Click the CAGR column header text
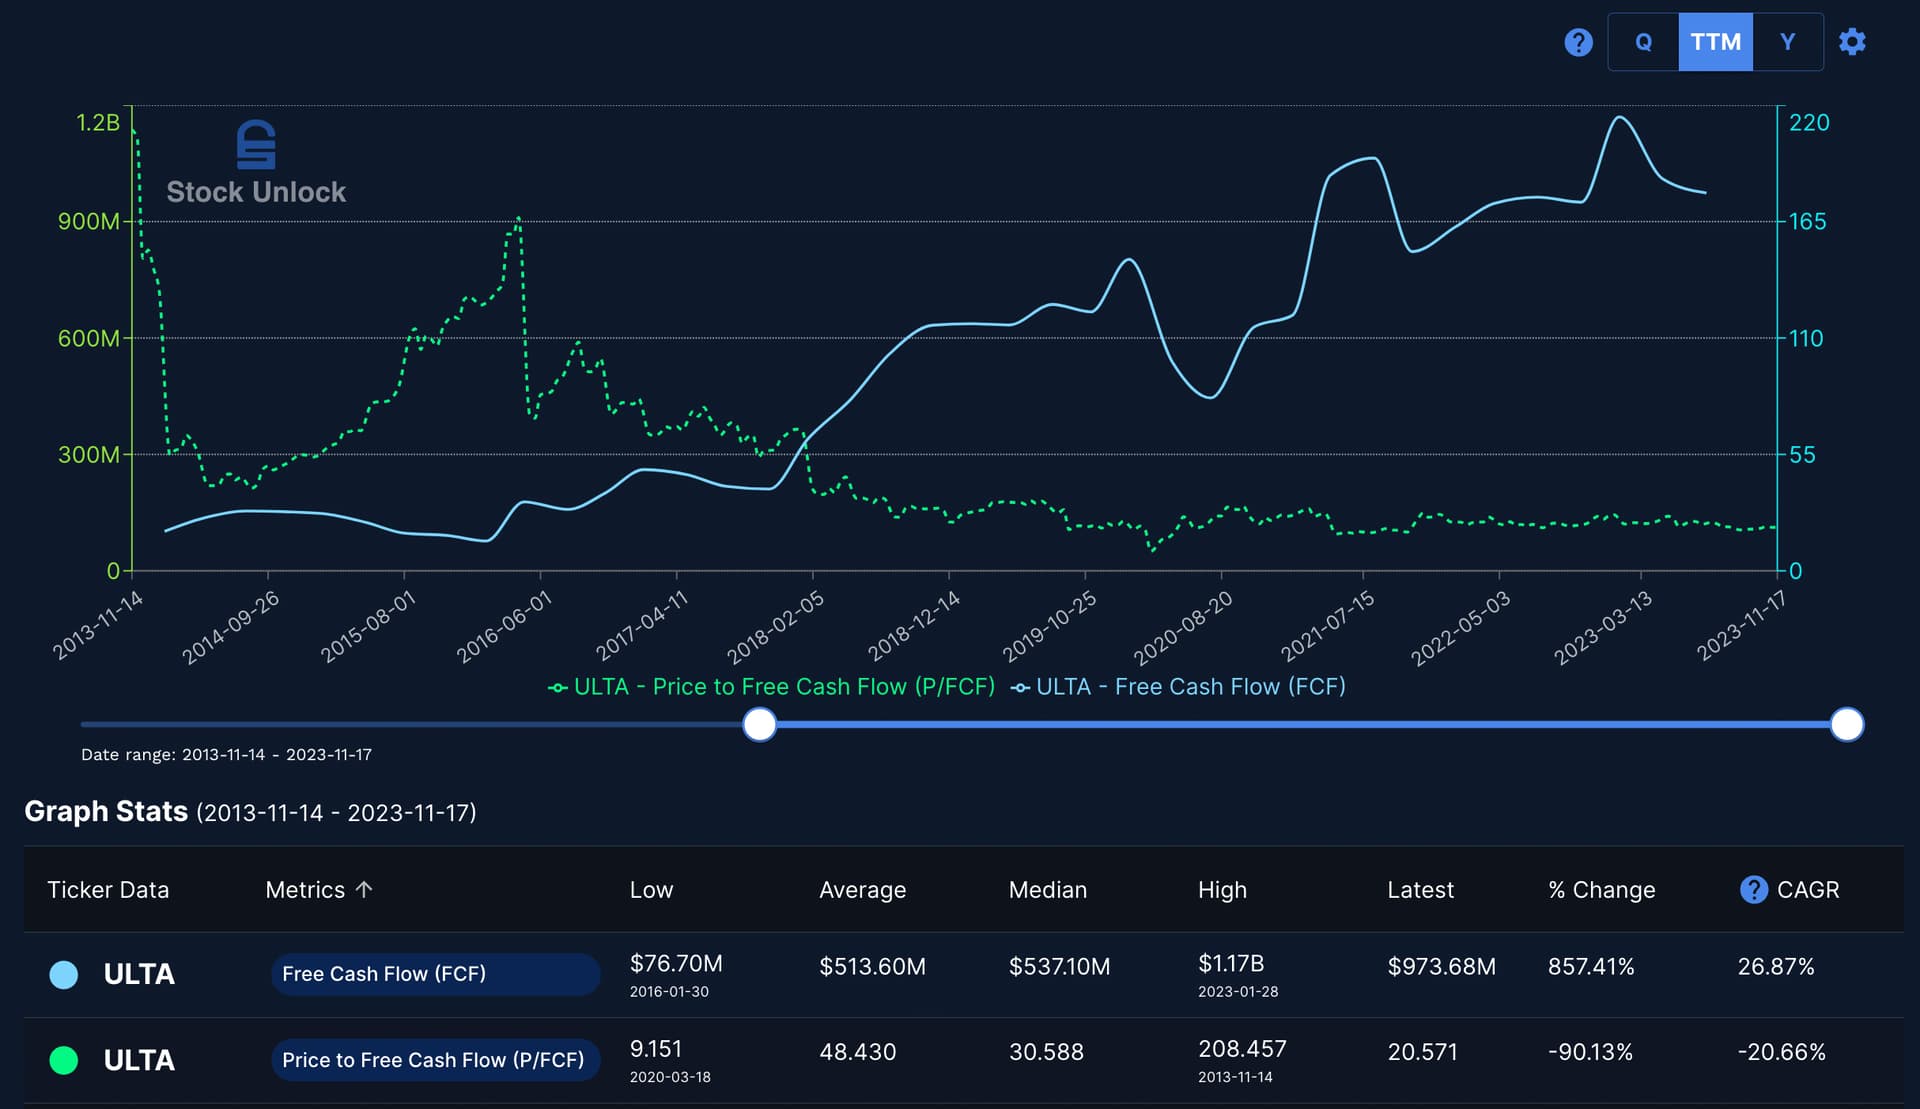This screenshot has width=1920, height=1109. click(1807, 889)
